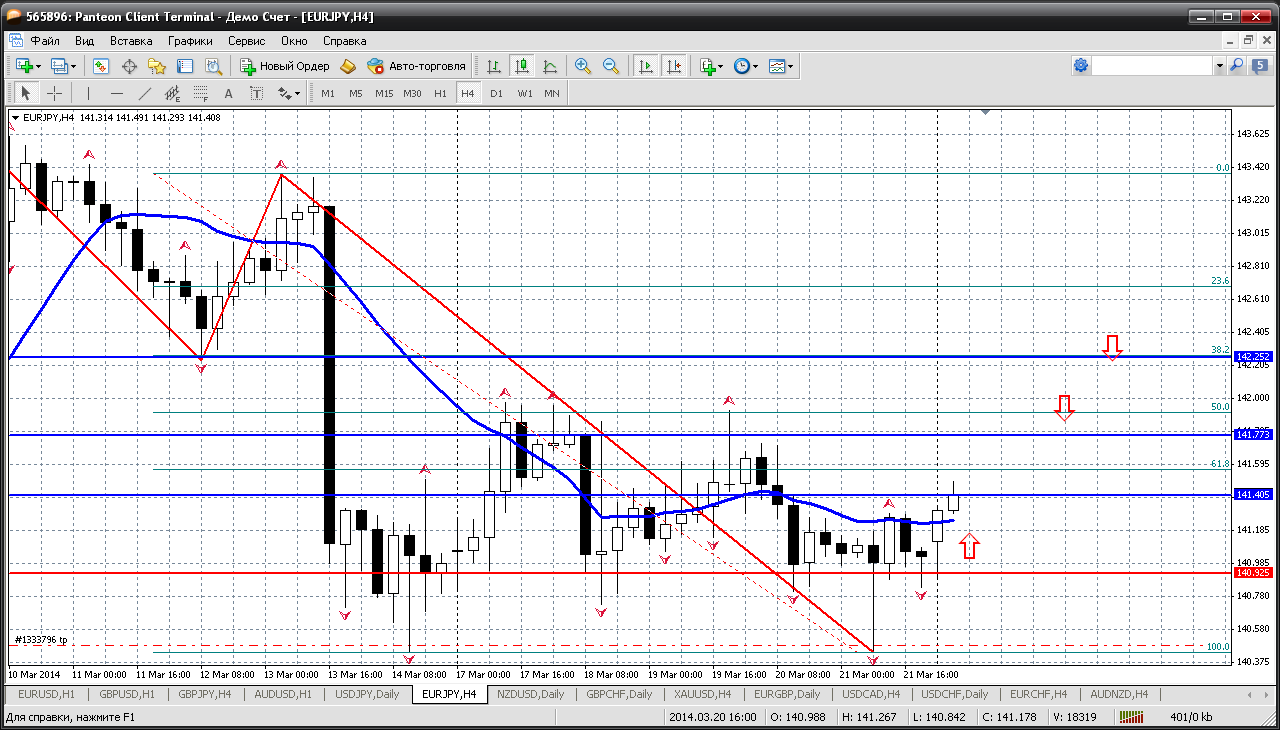The image size is (1280, 730).
Task: Open the Strategy Tester magnifier icon
Action: tap(213, 66)
